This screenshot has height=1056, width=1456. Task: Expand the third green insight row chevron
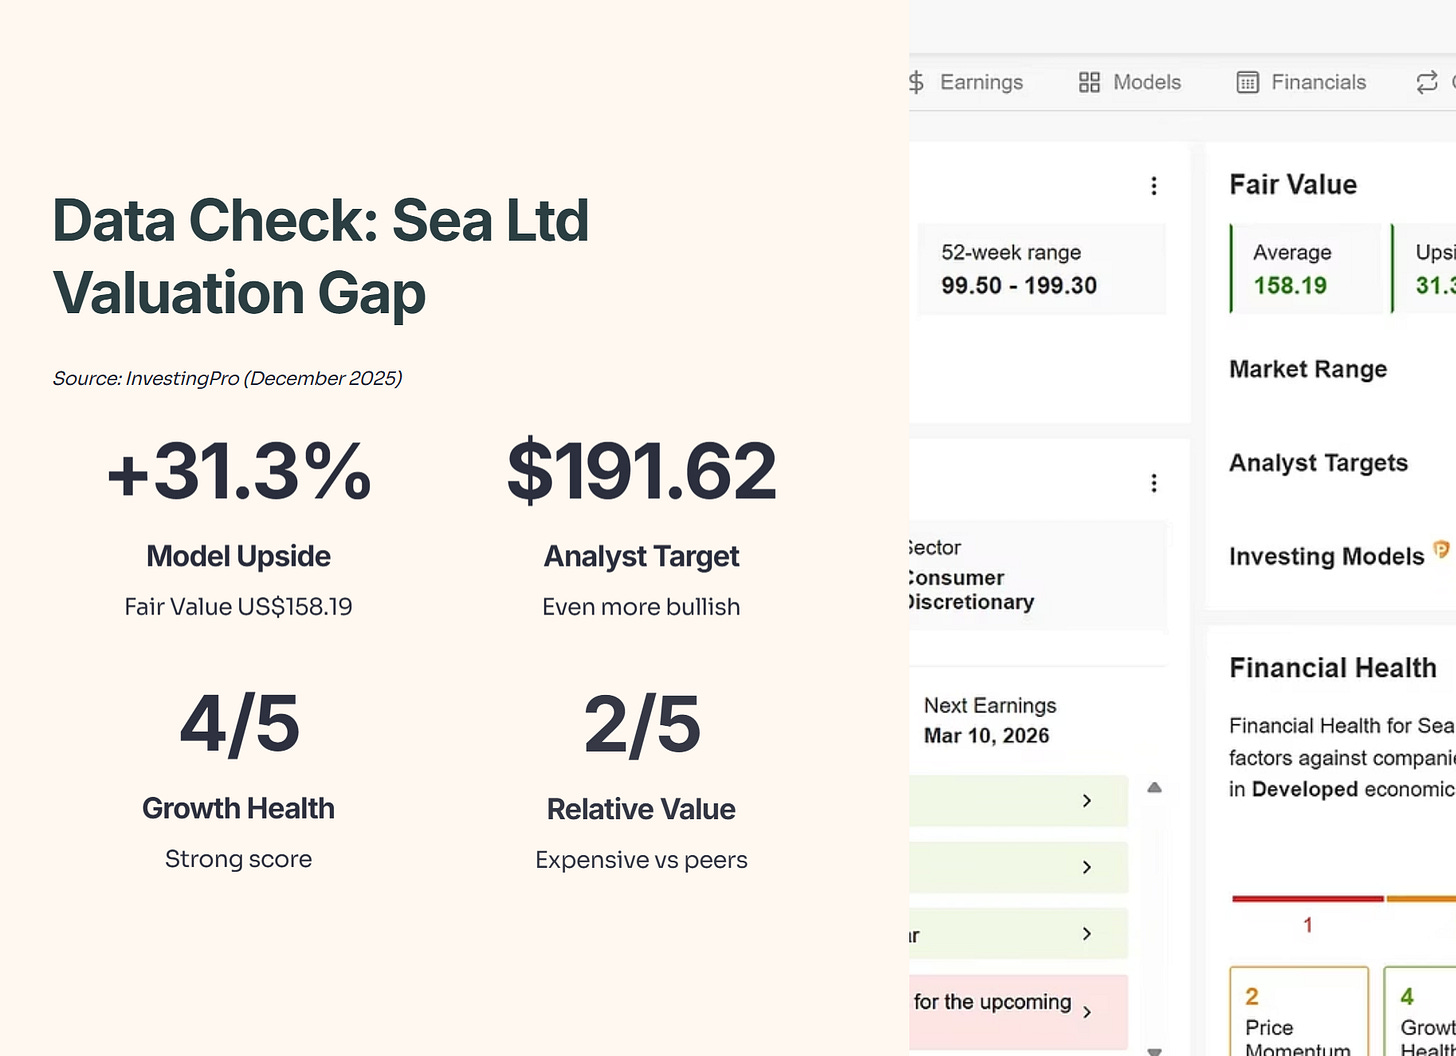coord(1087,933)
